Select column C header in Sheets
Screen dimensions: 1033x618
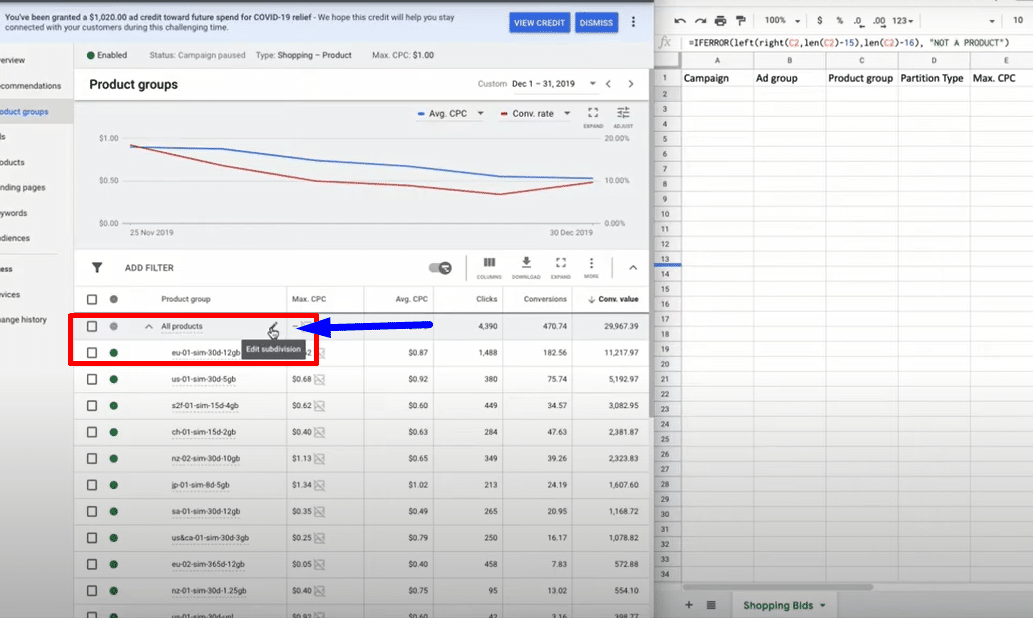click(861, 60)
